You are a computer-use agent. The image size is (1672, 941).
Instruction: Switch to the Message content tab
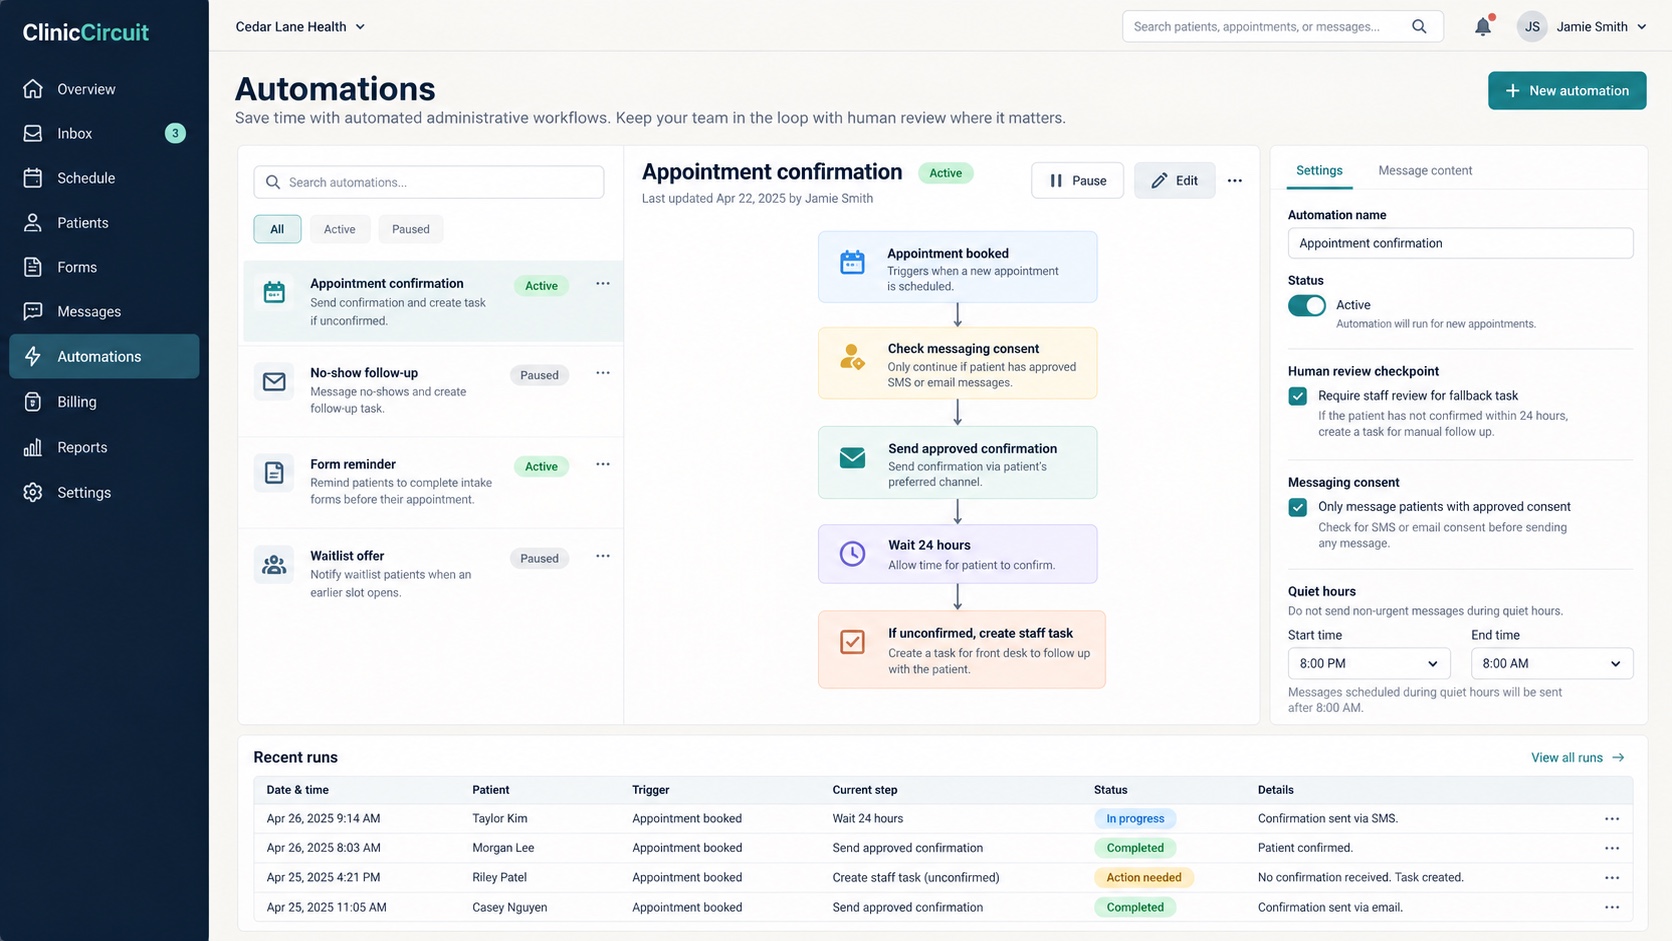[1425, 171]
